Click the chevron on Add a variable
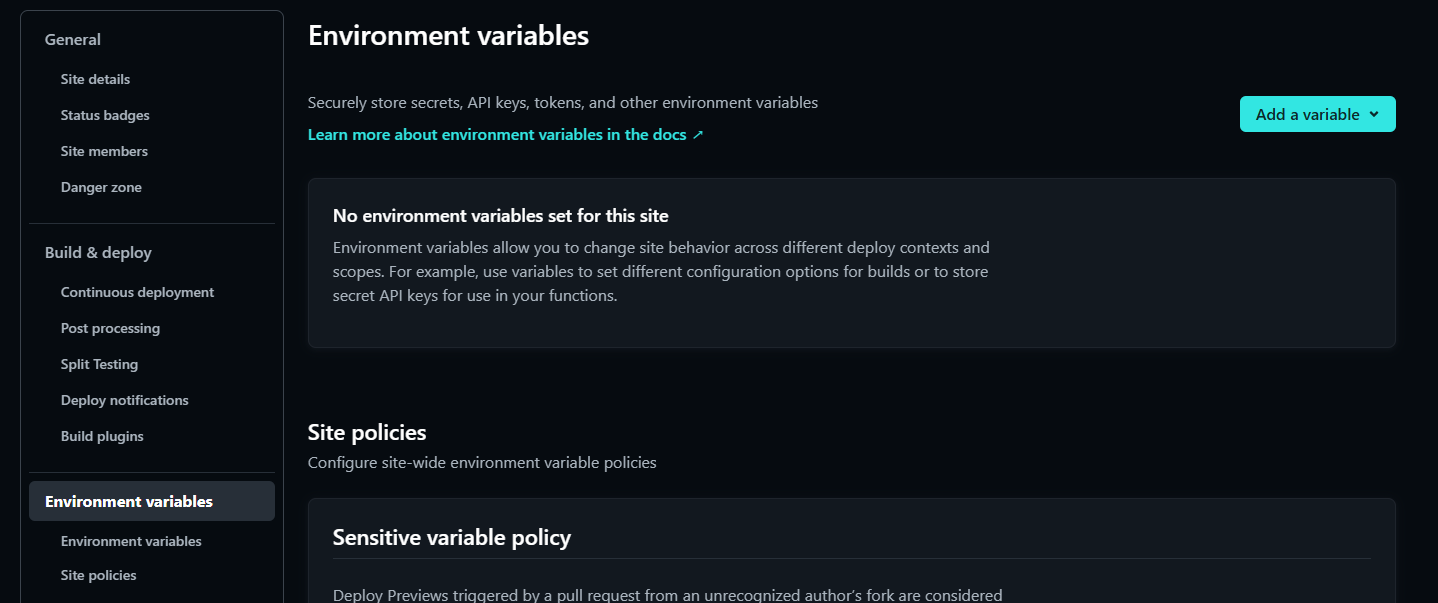This screenshot has height=603, width=1438. tap(1374, 114)
